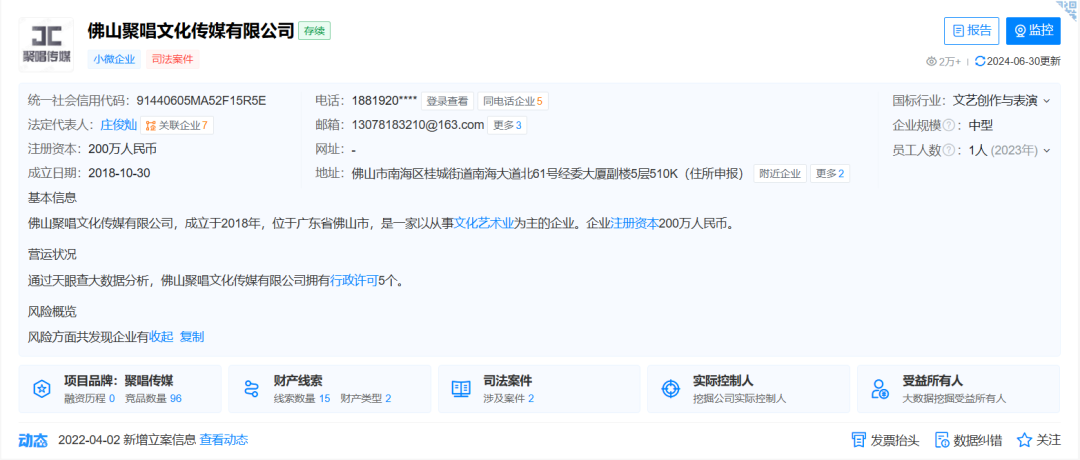Expand 更多 2 addresses
1080x460 pixels.
830,174
